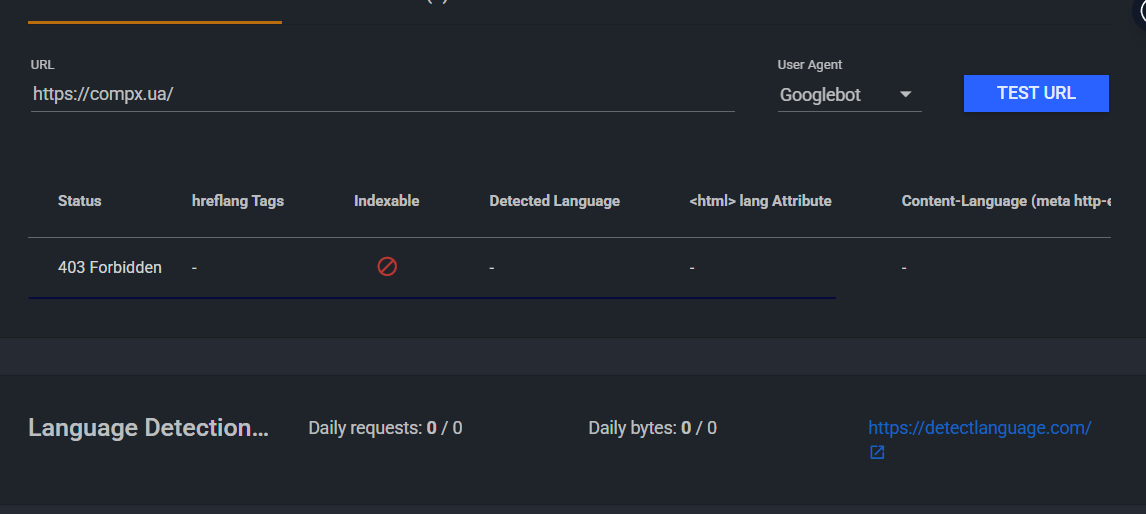The width and height of the screenshot is (1146, 514).
Task: Click the dash under Detected Language
Action: click(492, 268)
